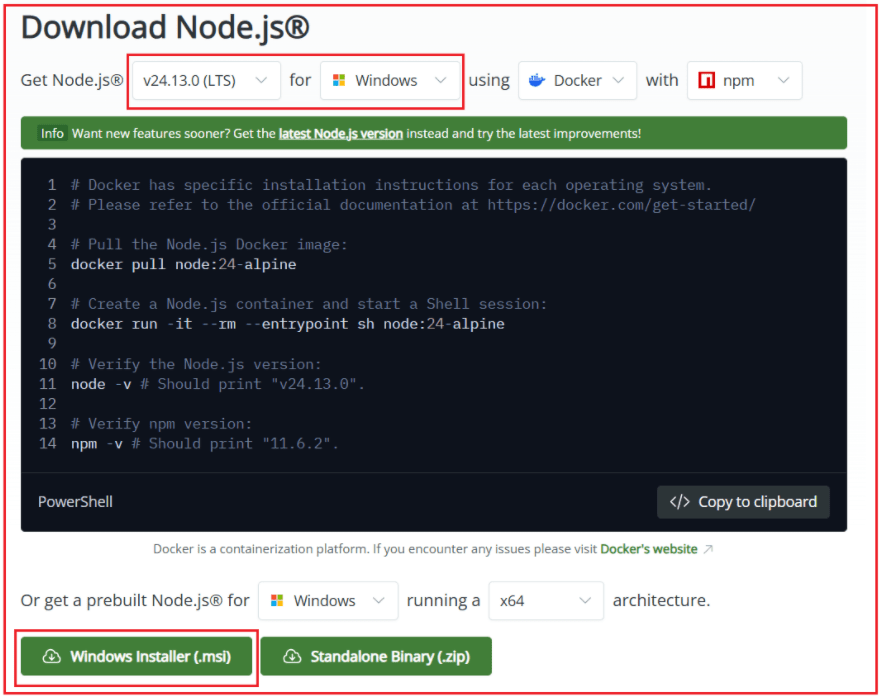
Task: Expand the operating system dropdown set to Windows
Action: pos(390,80)
